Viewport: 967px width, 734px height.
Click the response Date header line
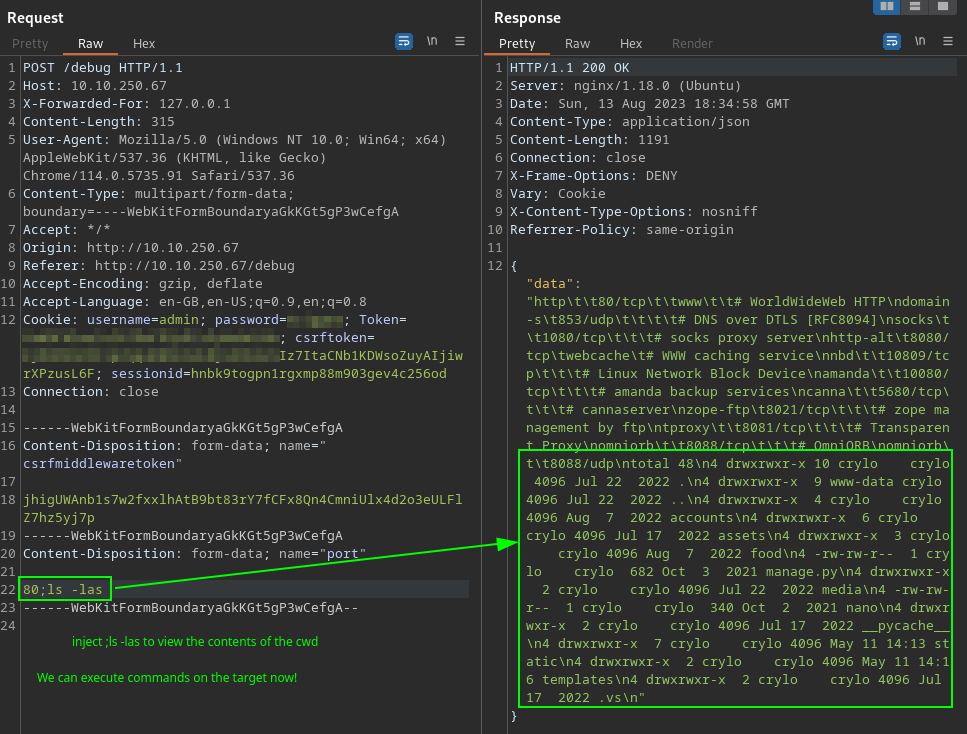tap(649, 104)
